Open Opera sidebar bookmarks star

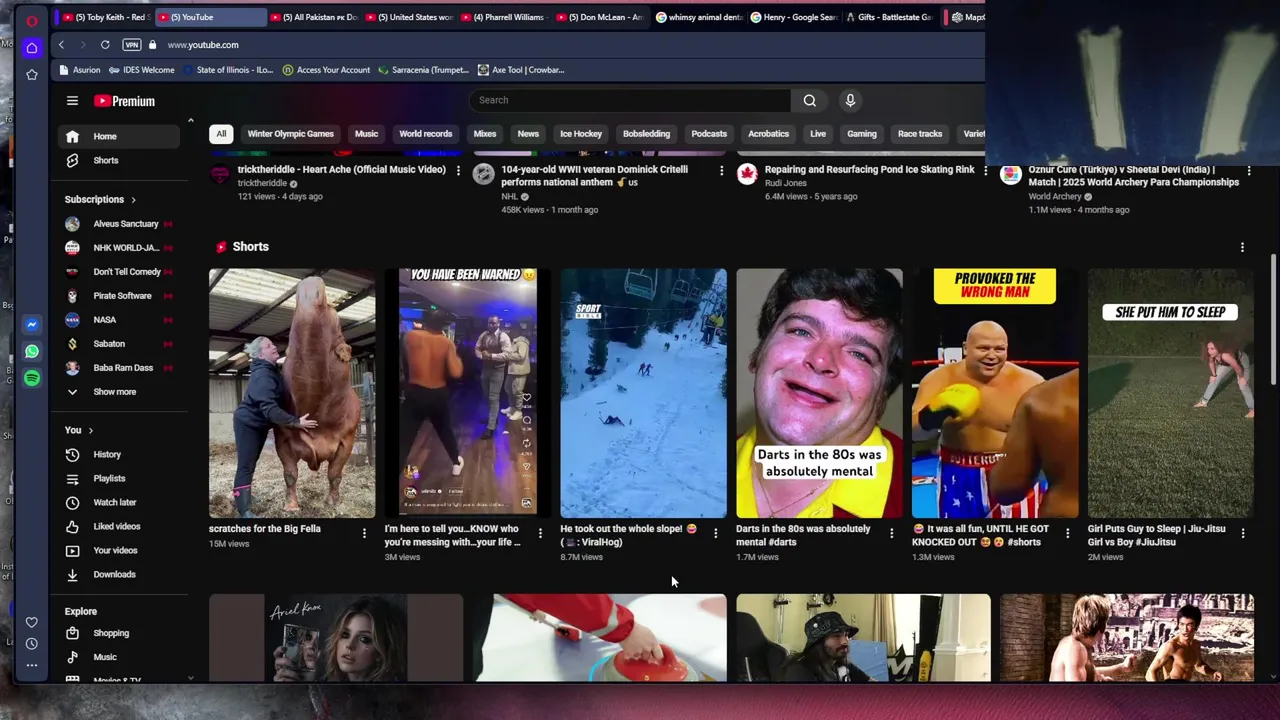click(32, 75)
